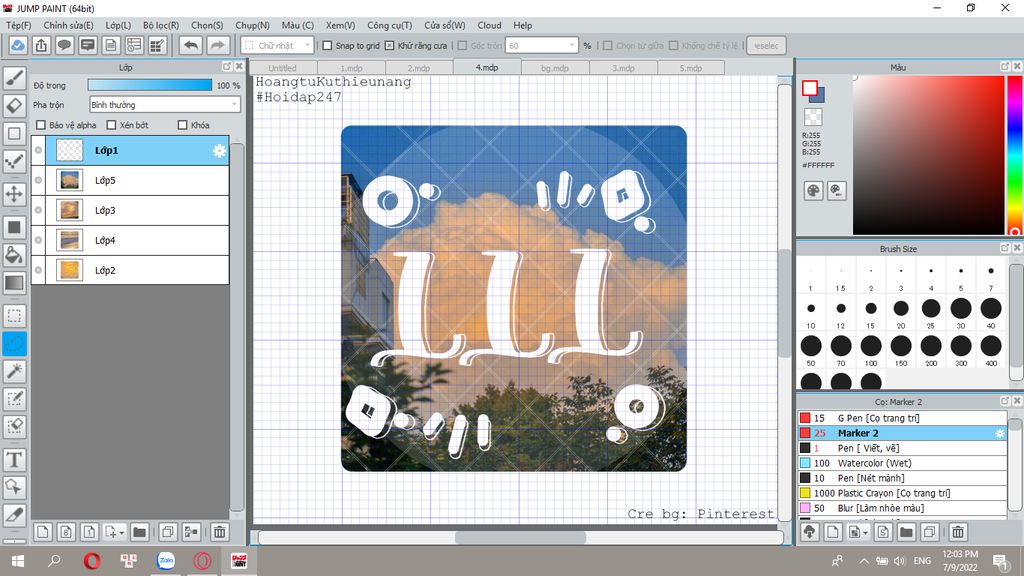Switch to the Untitled tab
The image size is (1024, 576).
pos(282,68)
